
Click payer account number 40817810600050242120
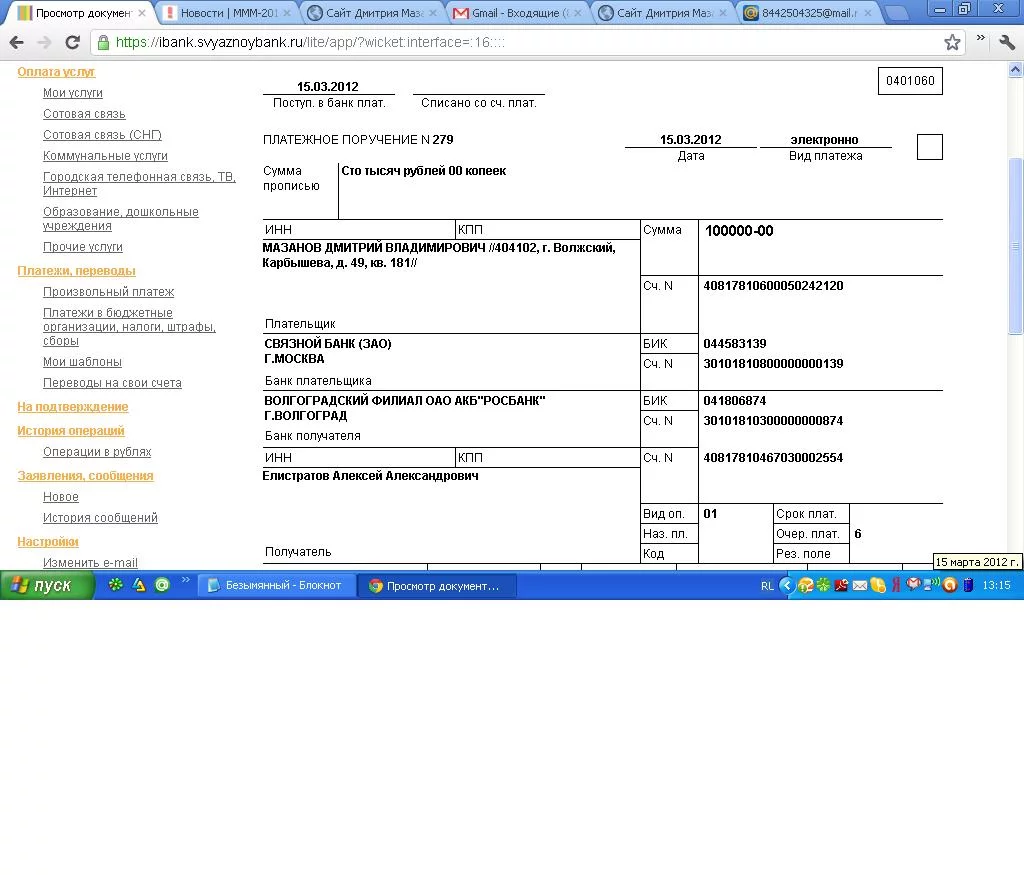[x=773, y=285]
